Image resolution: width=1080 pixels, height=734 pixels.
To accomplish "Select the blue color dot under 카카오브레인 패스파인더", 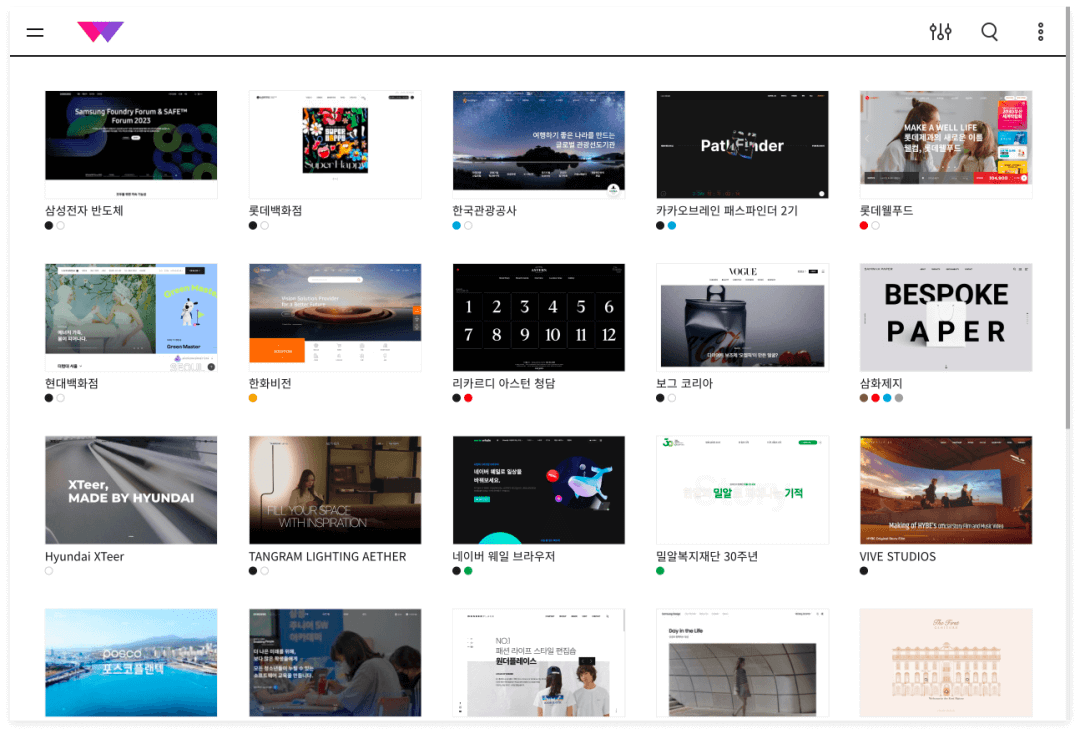I will click(672, 225).
